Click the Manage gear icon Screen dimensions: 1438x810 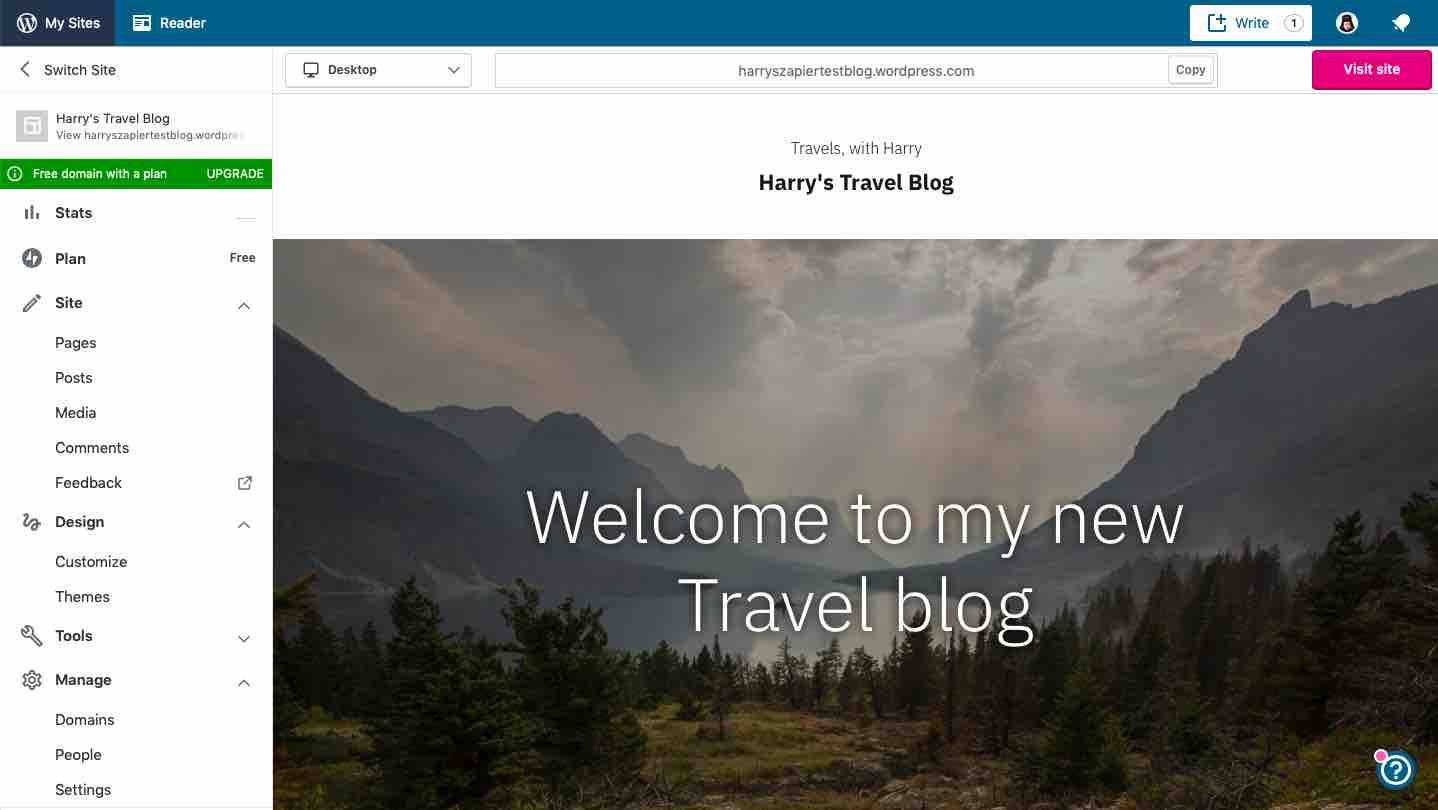point(32,680)
